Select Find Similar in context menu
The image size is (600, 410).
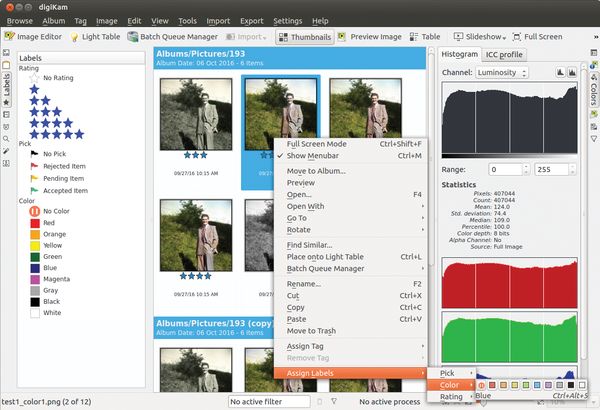(x=351, y=245)
